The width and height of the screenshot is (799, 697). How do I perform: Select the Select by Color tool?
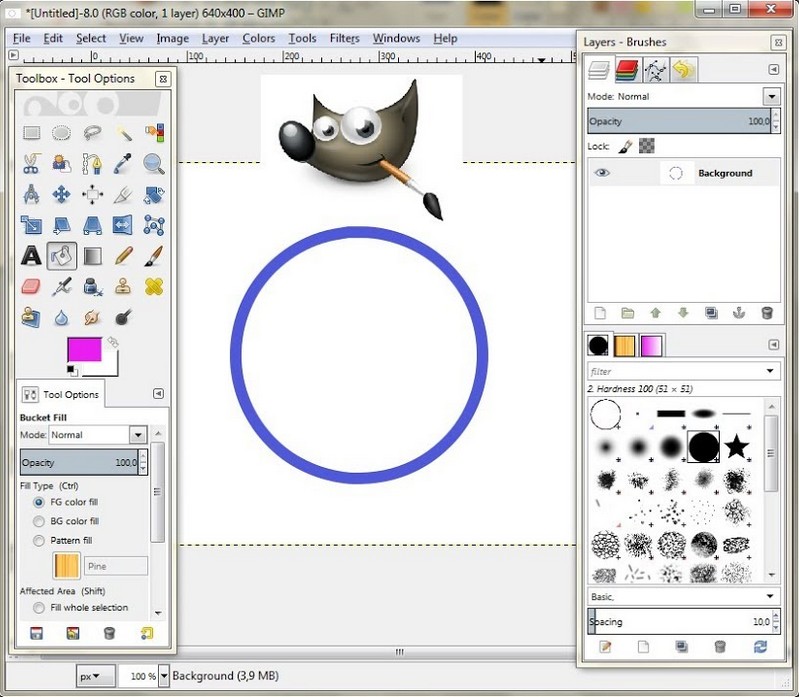[154, 133]
